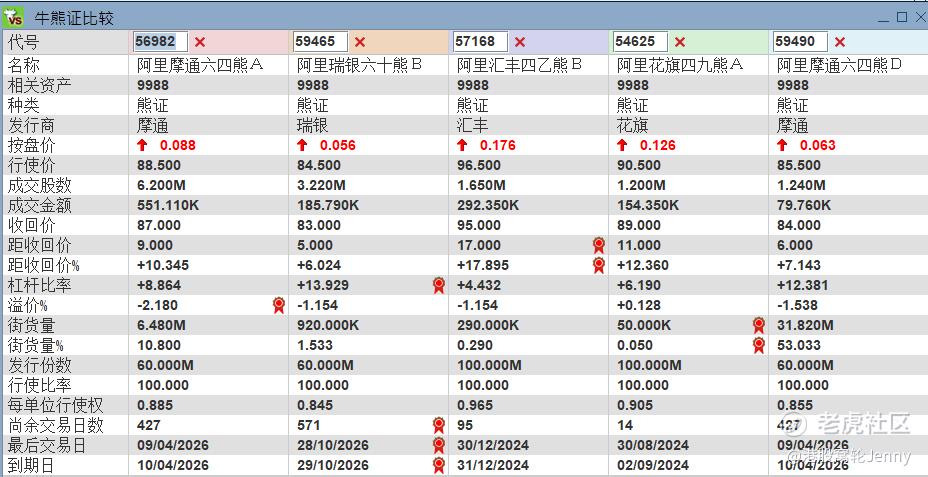Select name 阿里花旗四九熊A
The height and width of the screenshot is (477, 928).
click(680, 65)
